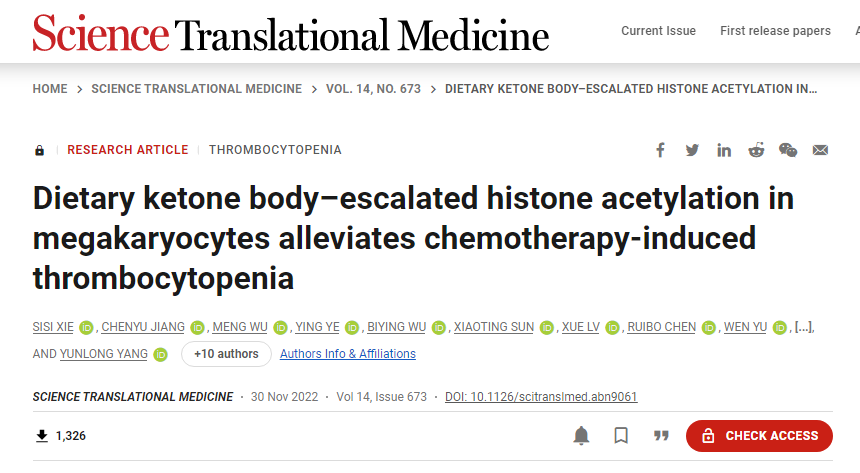Screen dimensions: 860x473
Task: Share article on Twitter
Action: coord(692,150)
